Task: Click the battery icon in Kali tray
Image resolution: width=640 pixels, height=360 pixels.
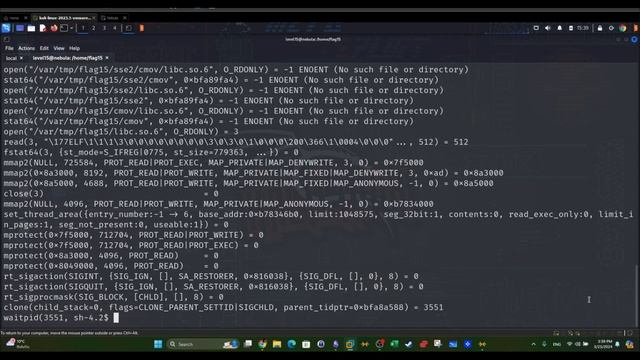Action: [x=571, y=28]
